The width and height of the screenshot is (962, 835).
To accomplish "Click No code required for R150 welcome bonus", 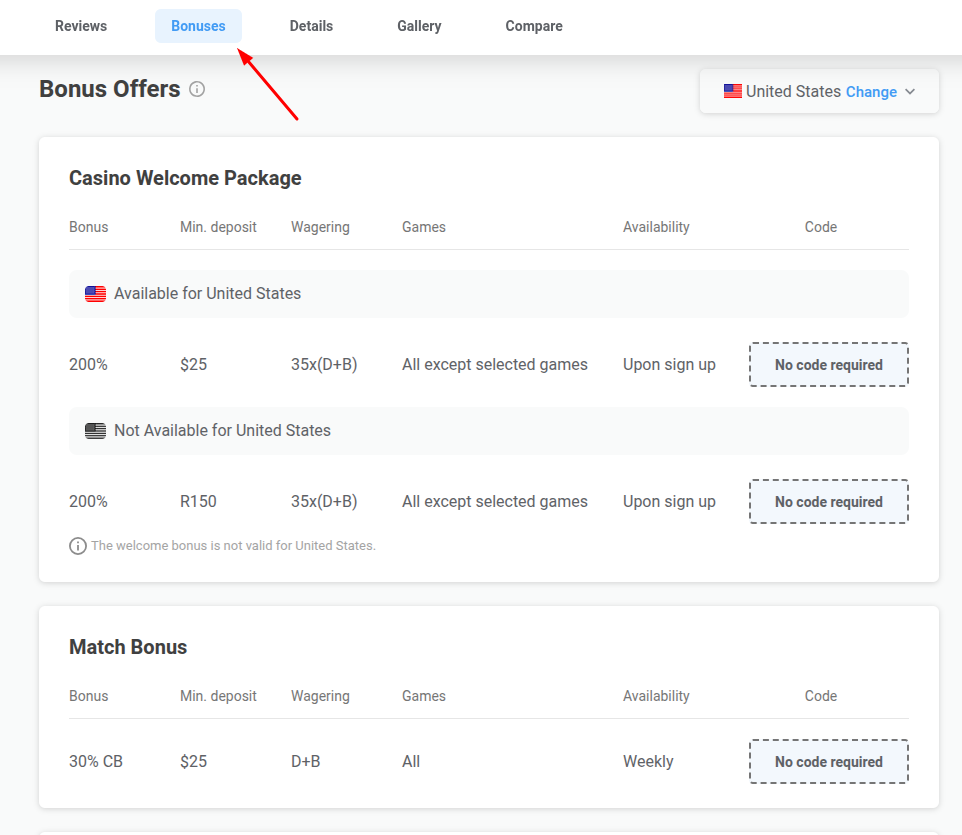I will pyautogui.click(x=828, y=502).
